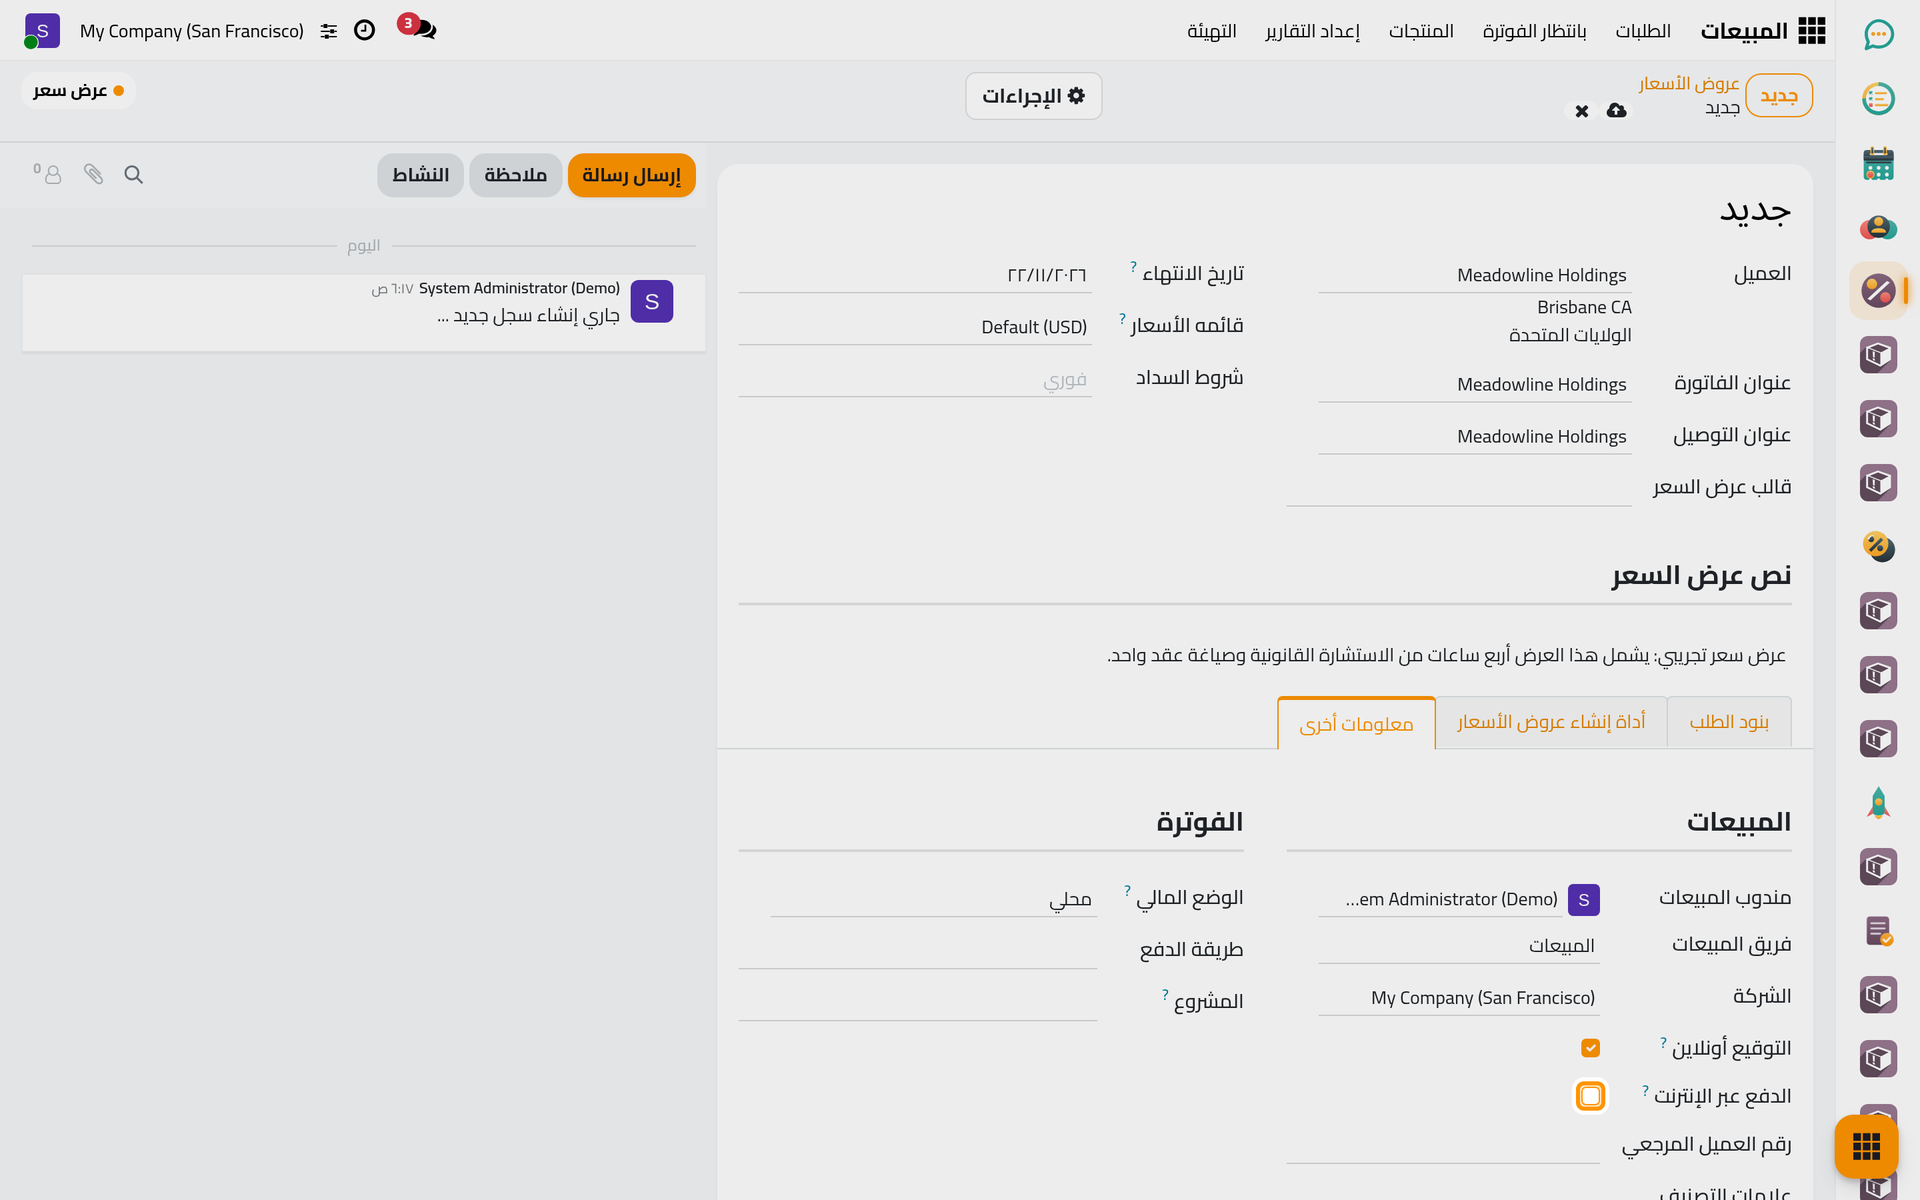
Task: Open the إعداد التقارير menu
Action: 1312,31
